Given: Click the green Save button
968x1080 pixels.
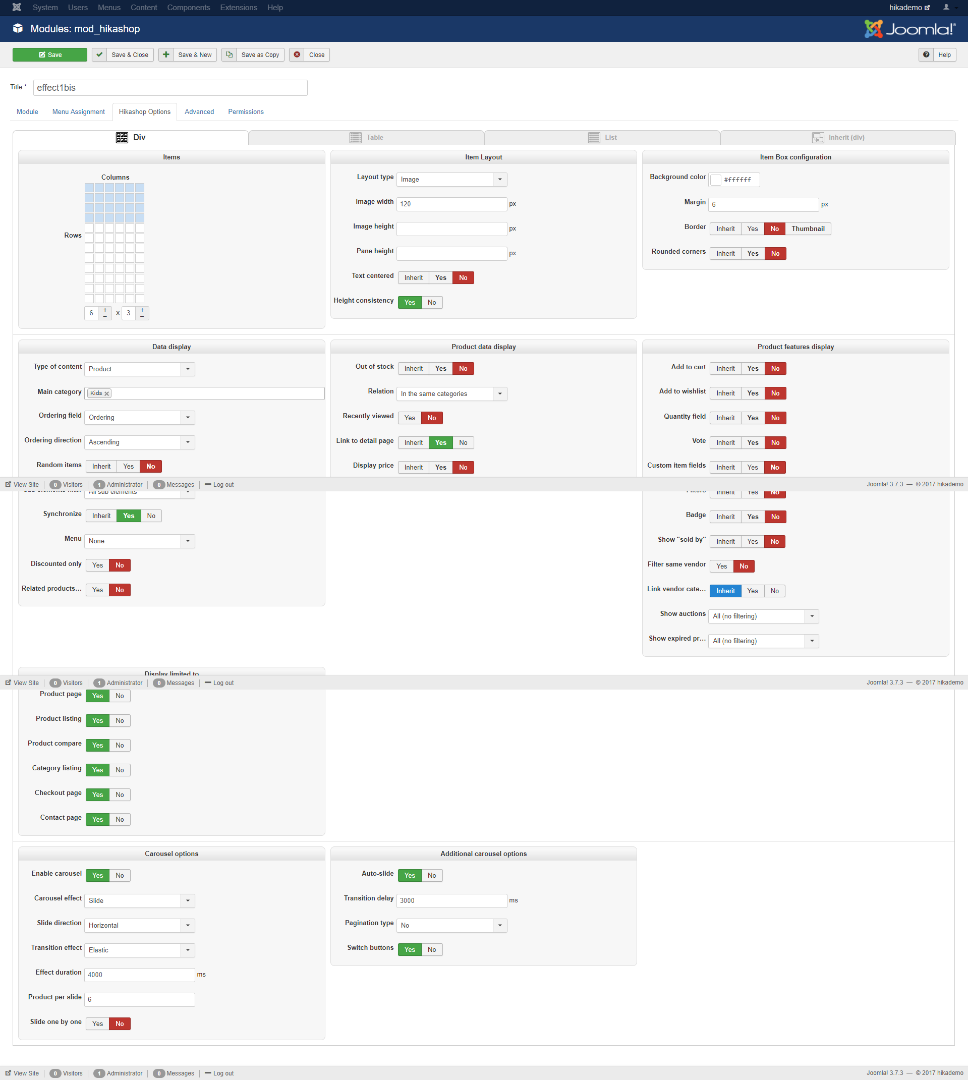Looking at the screenshot, I should click(x=50, y=54).
